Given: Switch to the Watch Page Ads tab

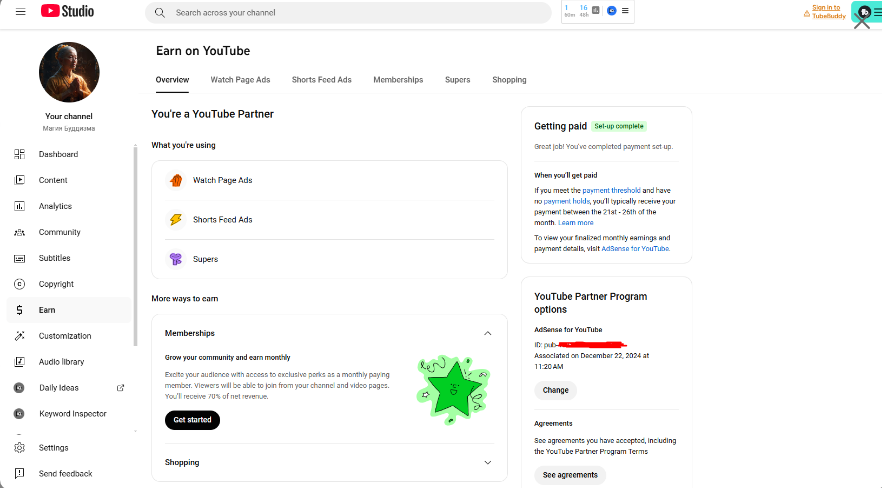Looking at the screenshot, I should point(240,80).
